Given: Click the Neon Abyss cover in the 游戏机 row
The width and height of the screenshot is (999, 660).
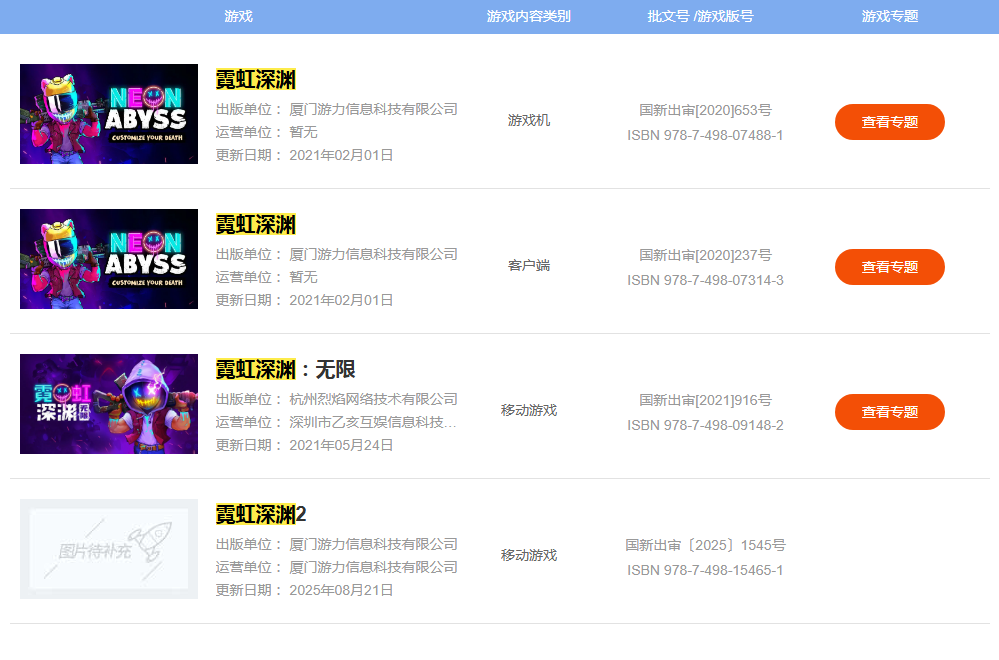Looking at the screenshot, I should point(109,114).
